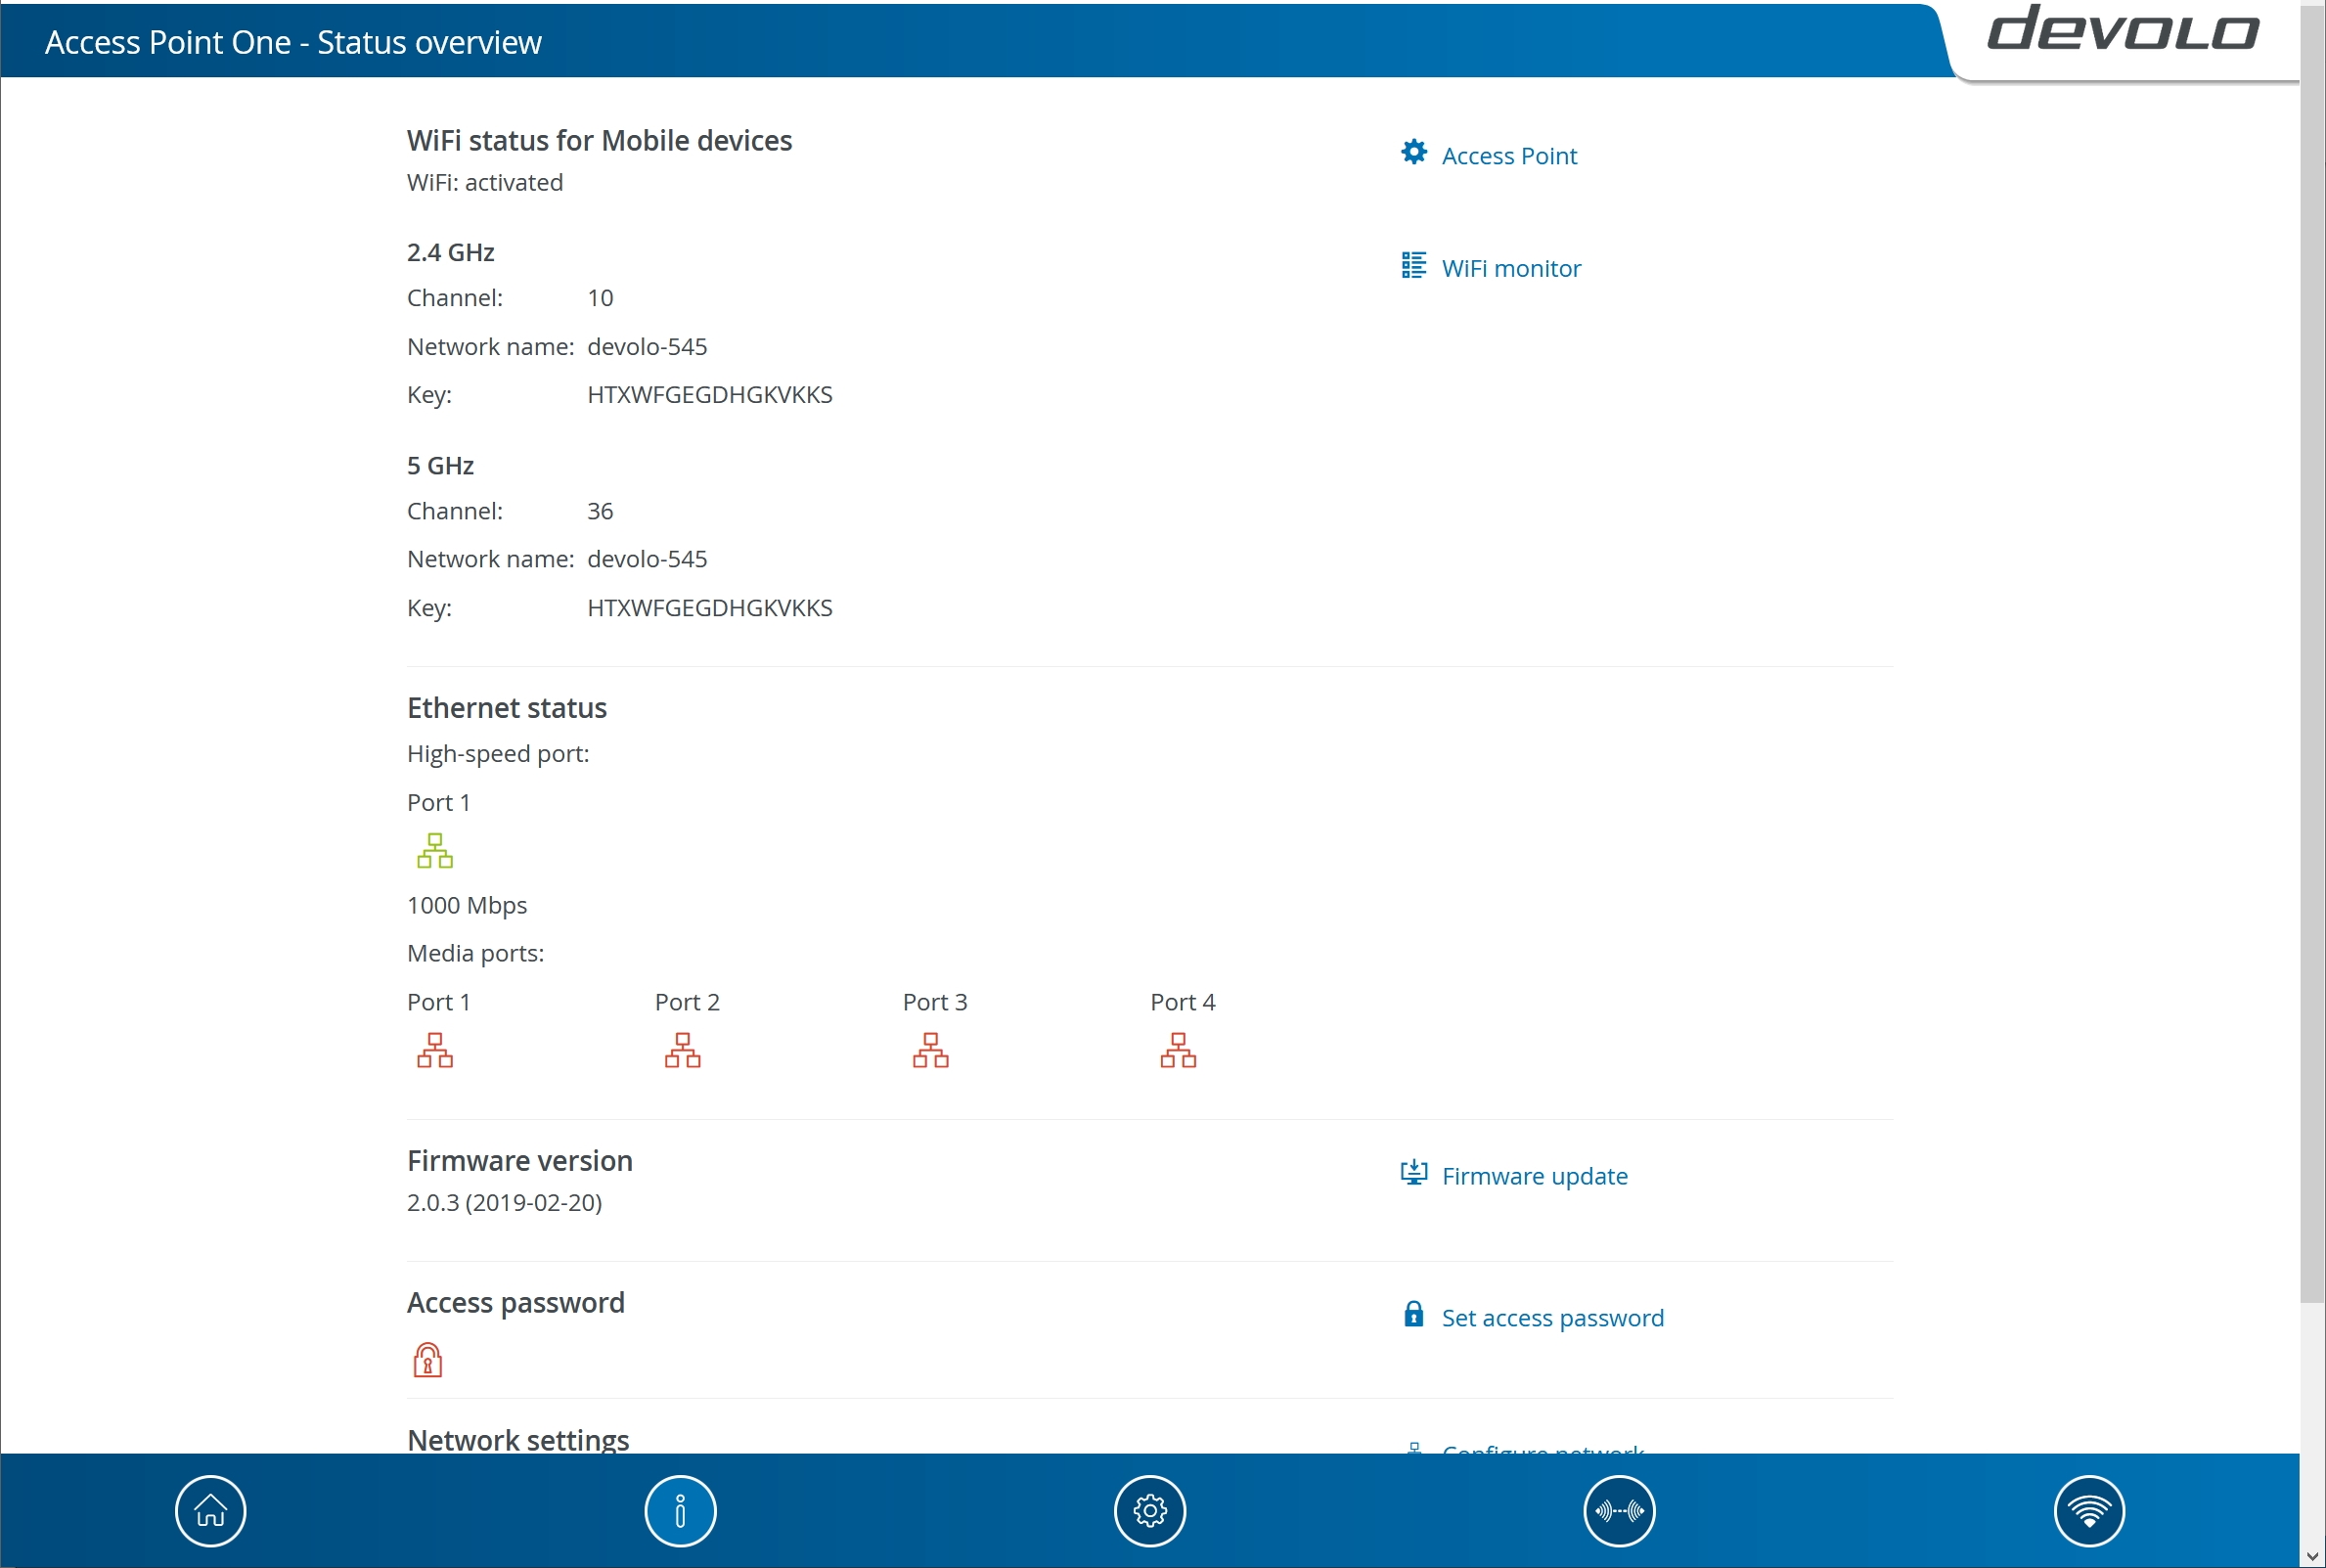Click the devolo logo in the header
The image size is (2326, 1568).
tap(2122, 30)
